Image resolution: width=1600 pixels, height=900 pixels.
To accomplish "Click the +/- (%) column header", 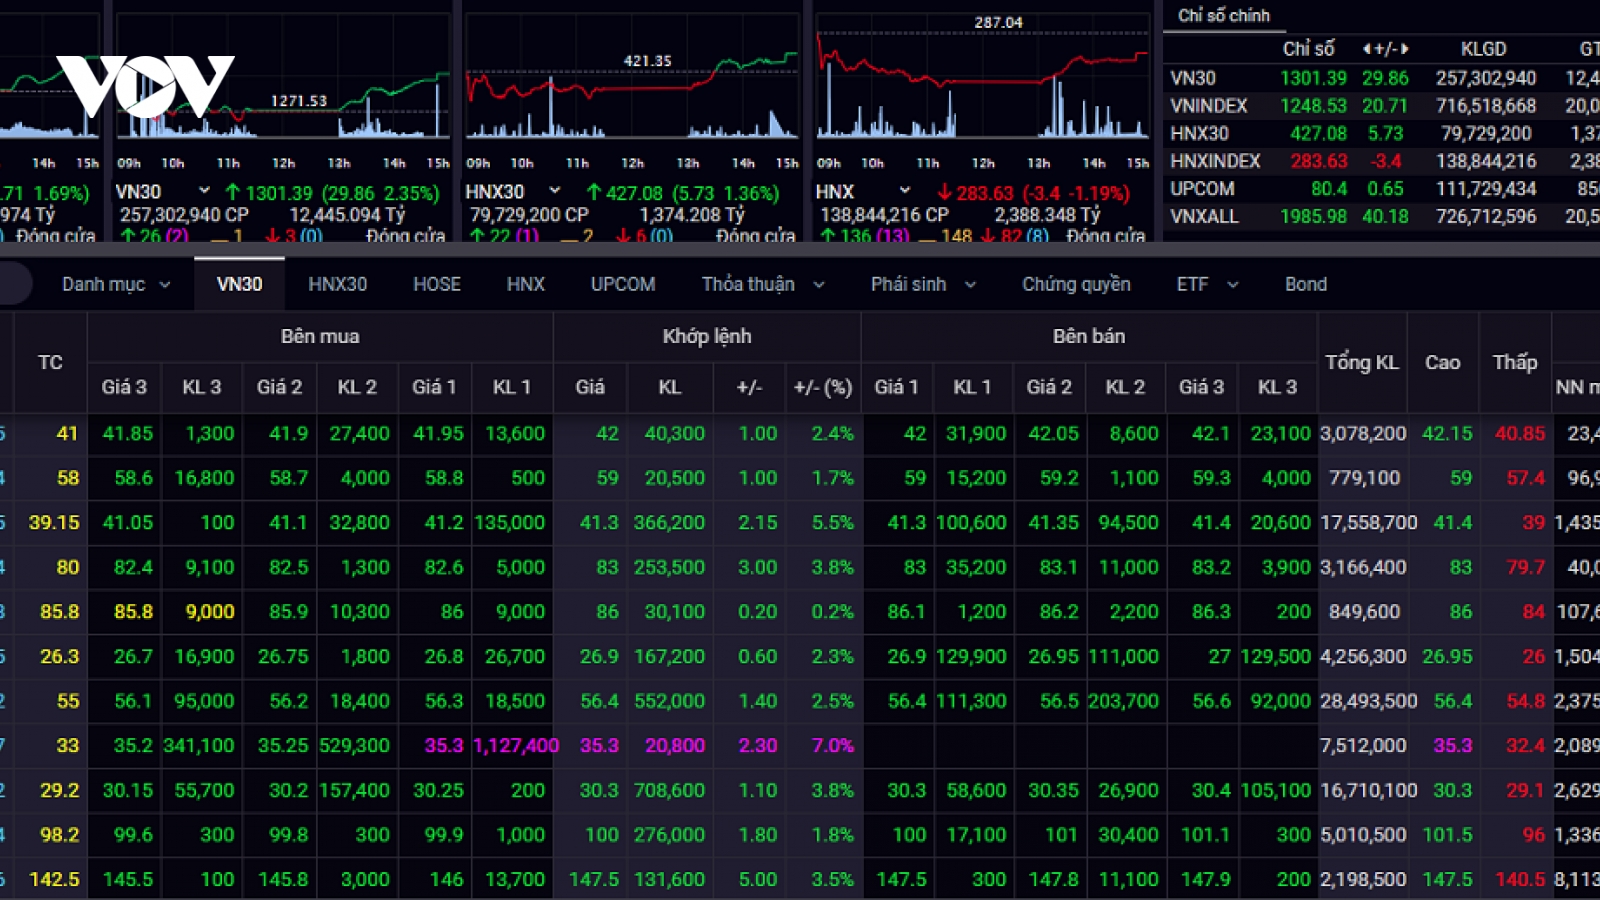I will [823, 387].
